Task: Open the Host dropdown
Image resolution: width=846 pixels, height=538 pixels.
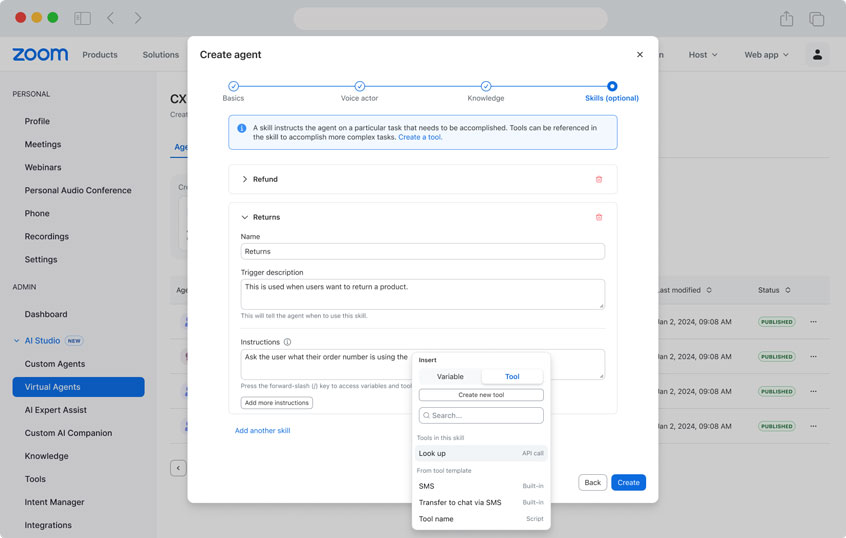Action: click(702, 55)
